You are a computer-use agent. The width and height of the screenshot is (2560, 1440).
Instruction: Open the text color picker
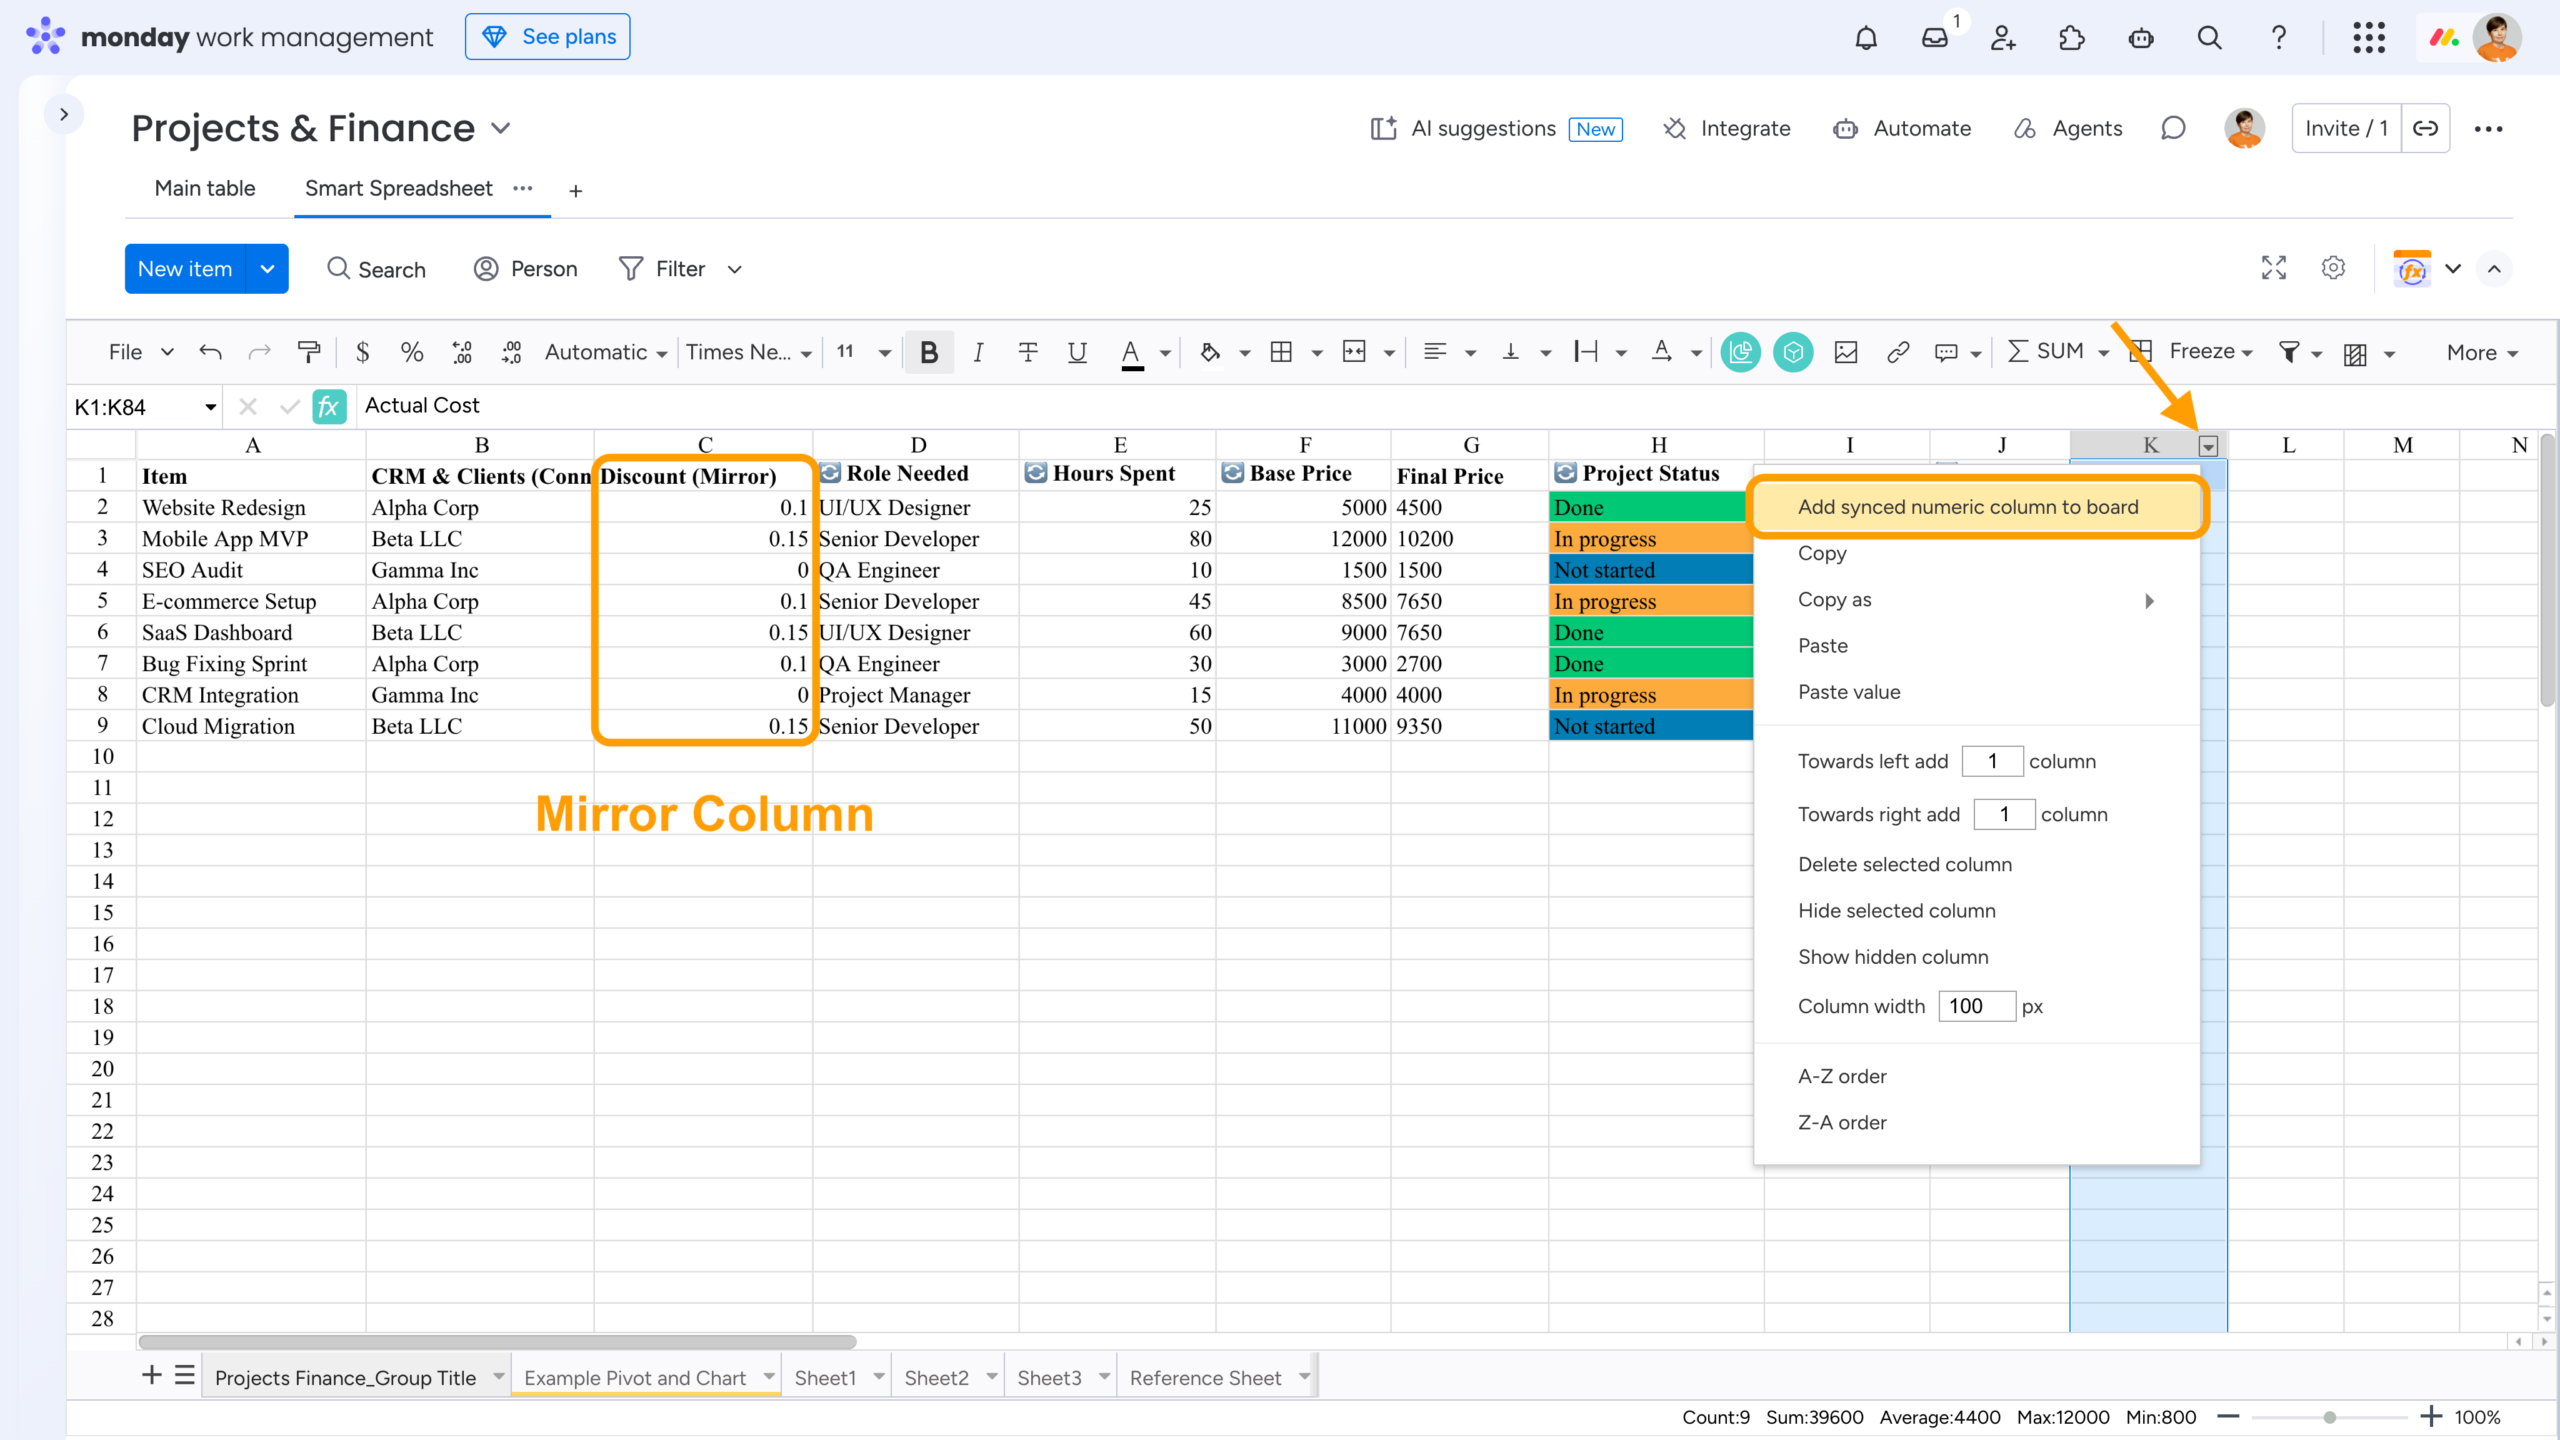(1132, 352)
